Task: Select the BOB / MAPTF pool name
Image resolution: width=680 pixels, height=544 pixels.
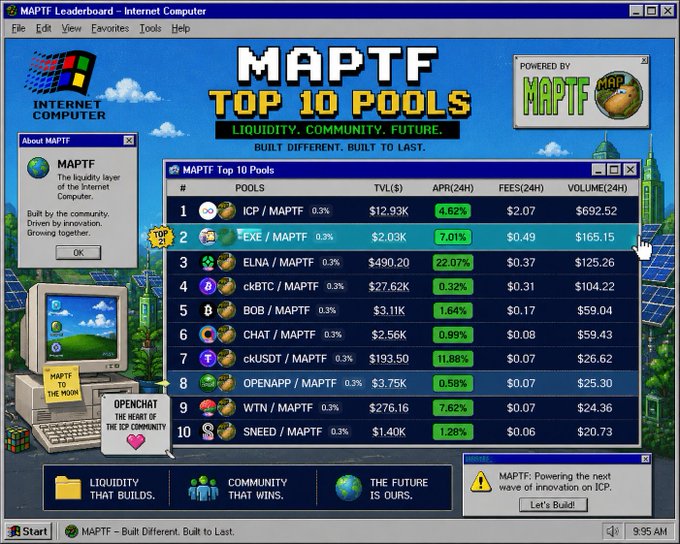Action: coord(276,311)
